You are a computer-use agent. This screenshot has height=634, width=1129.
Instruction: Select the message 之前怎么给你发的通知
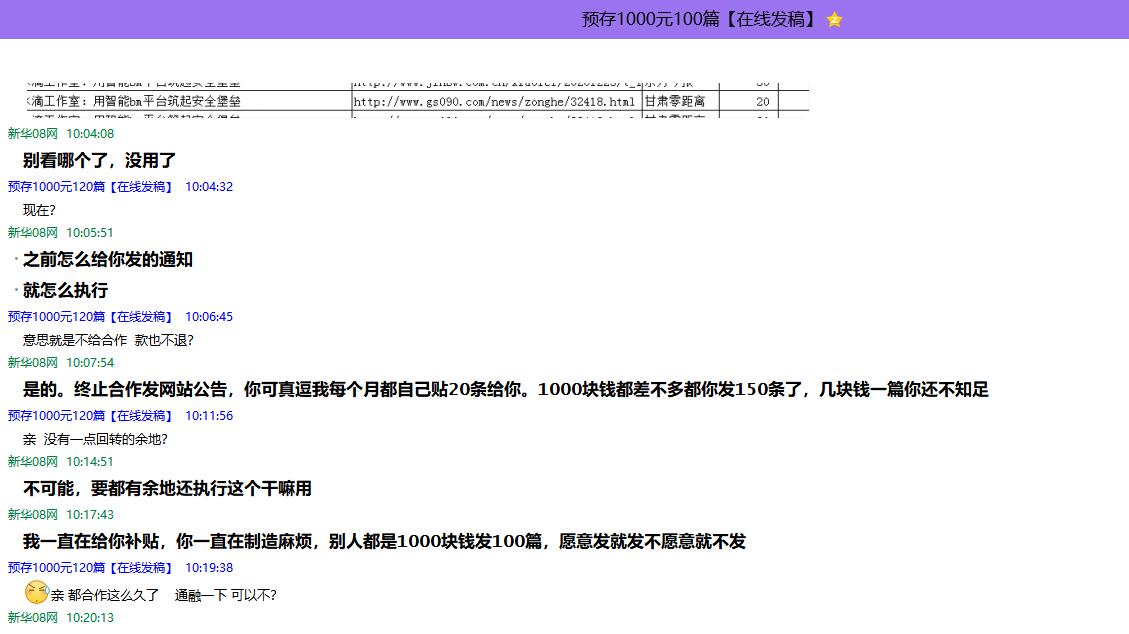(x=108, y=259)
